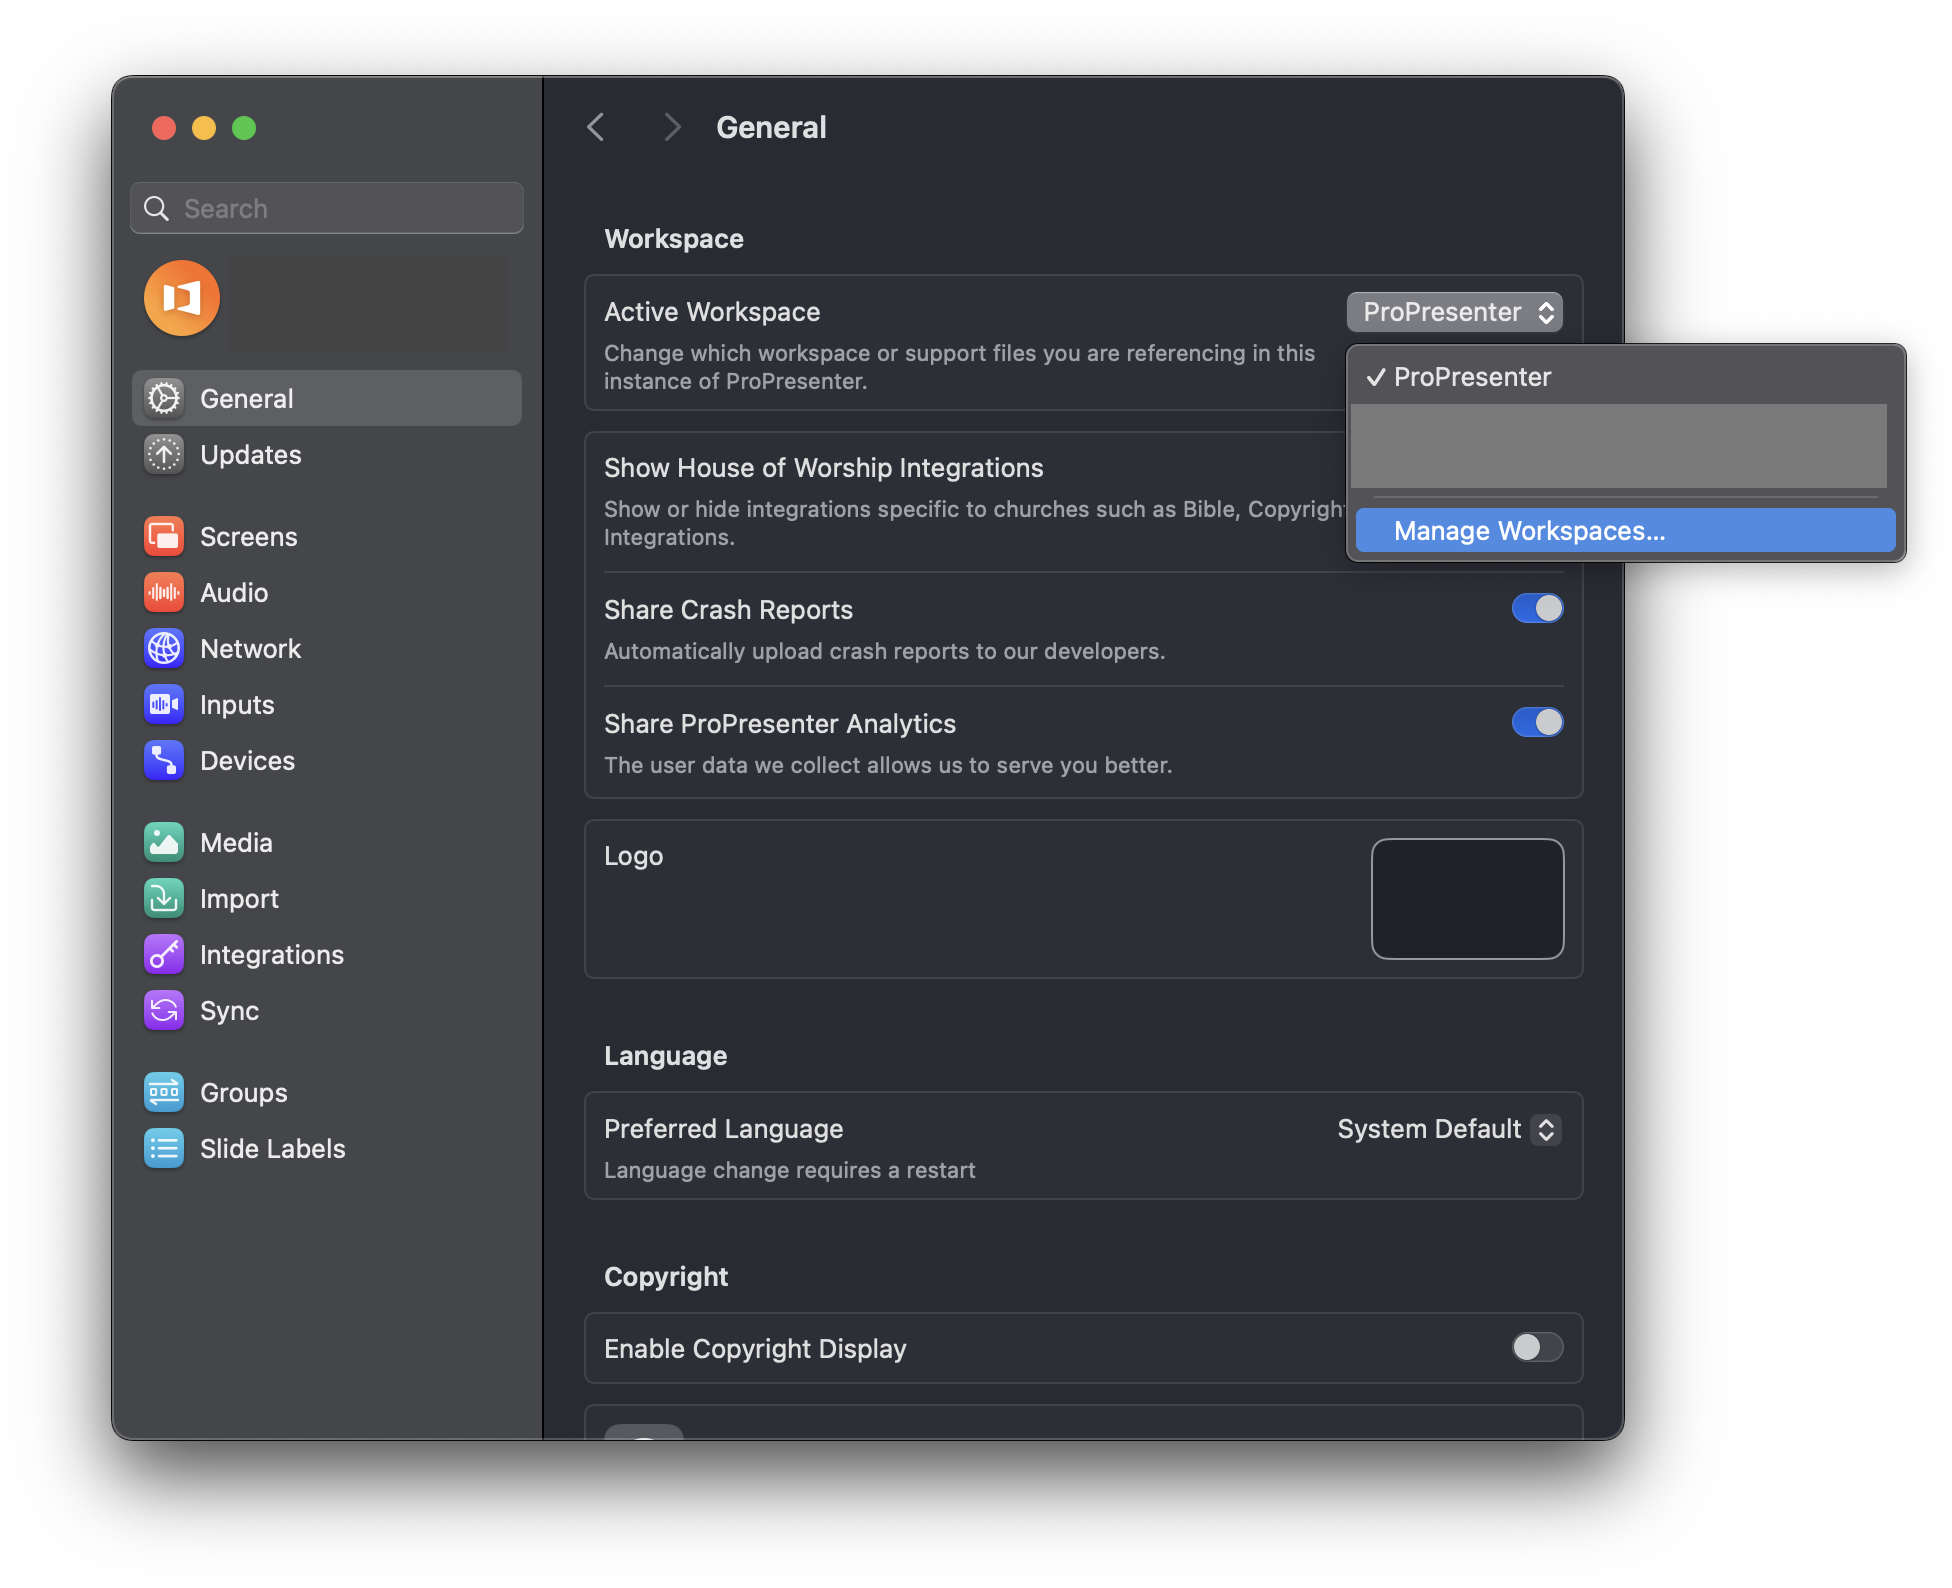Click the empty Logo image well
This screenshot has width=1952, height=1588.
[x=1467, y=899]
